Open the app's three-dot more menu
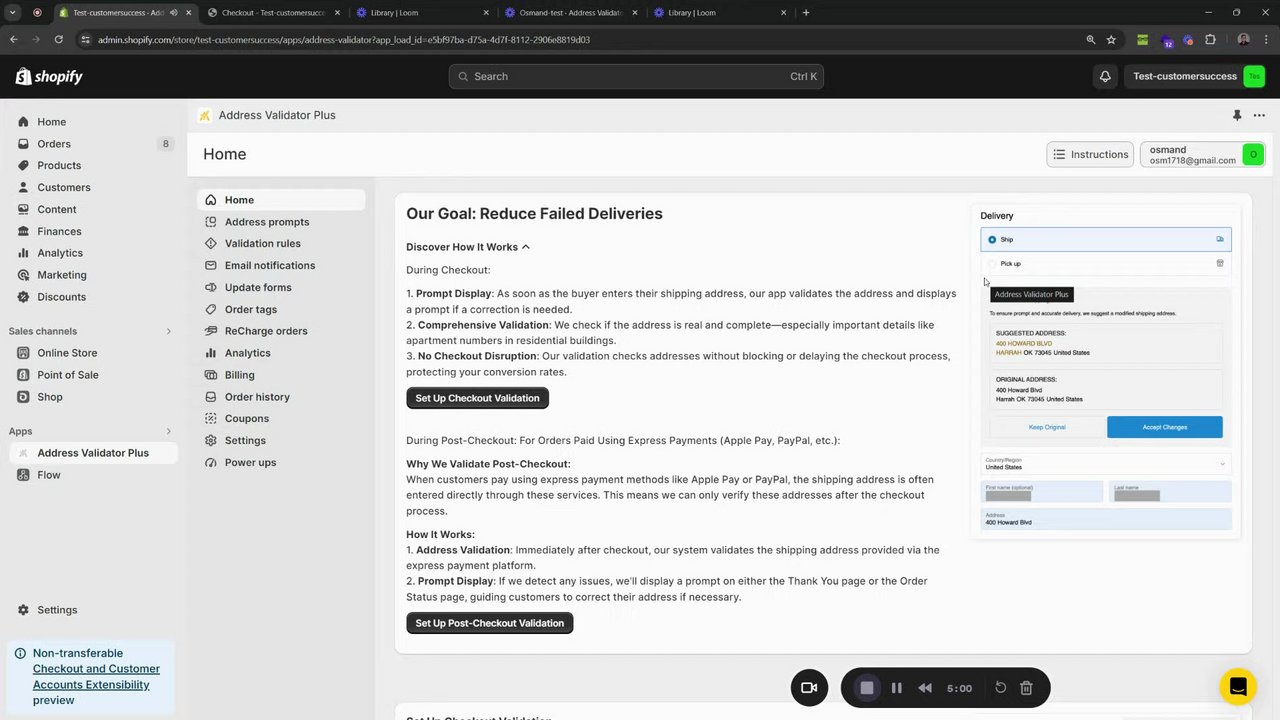1280x720 pixels. click(1259, 115)
